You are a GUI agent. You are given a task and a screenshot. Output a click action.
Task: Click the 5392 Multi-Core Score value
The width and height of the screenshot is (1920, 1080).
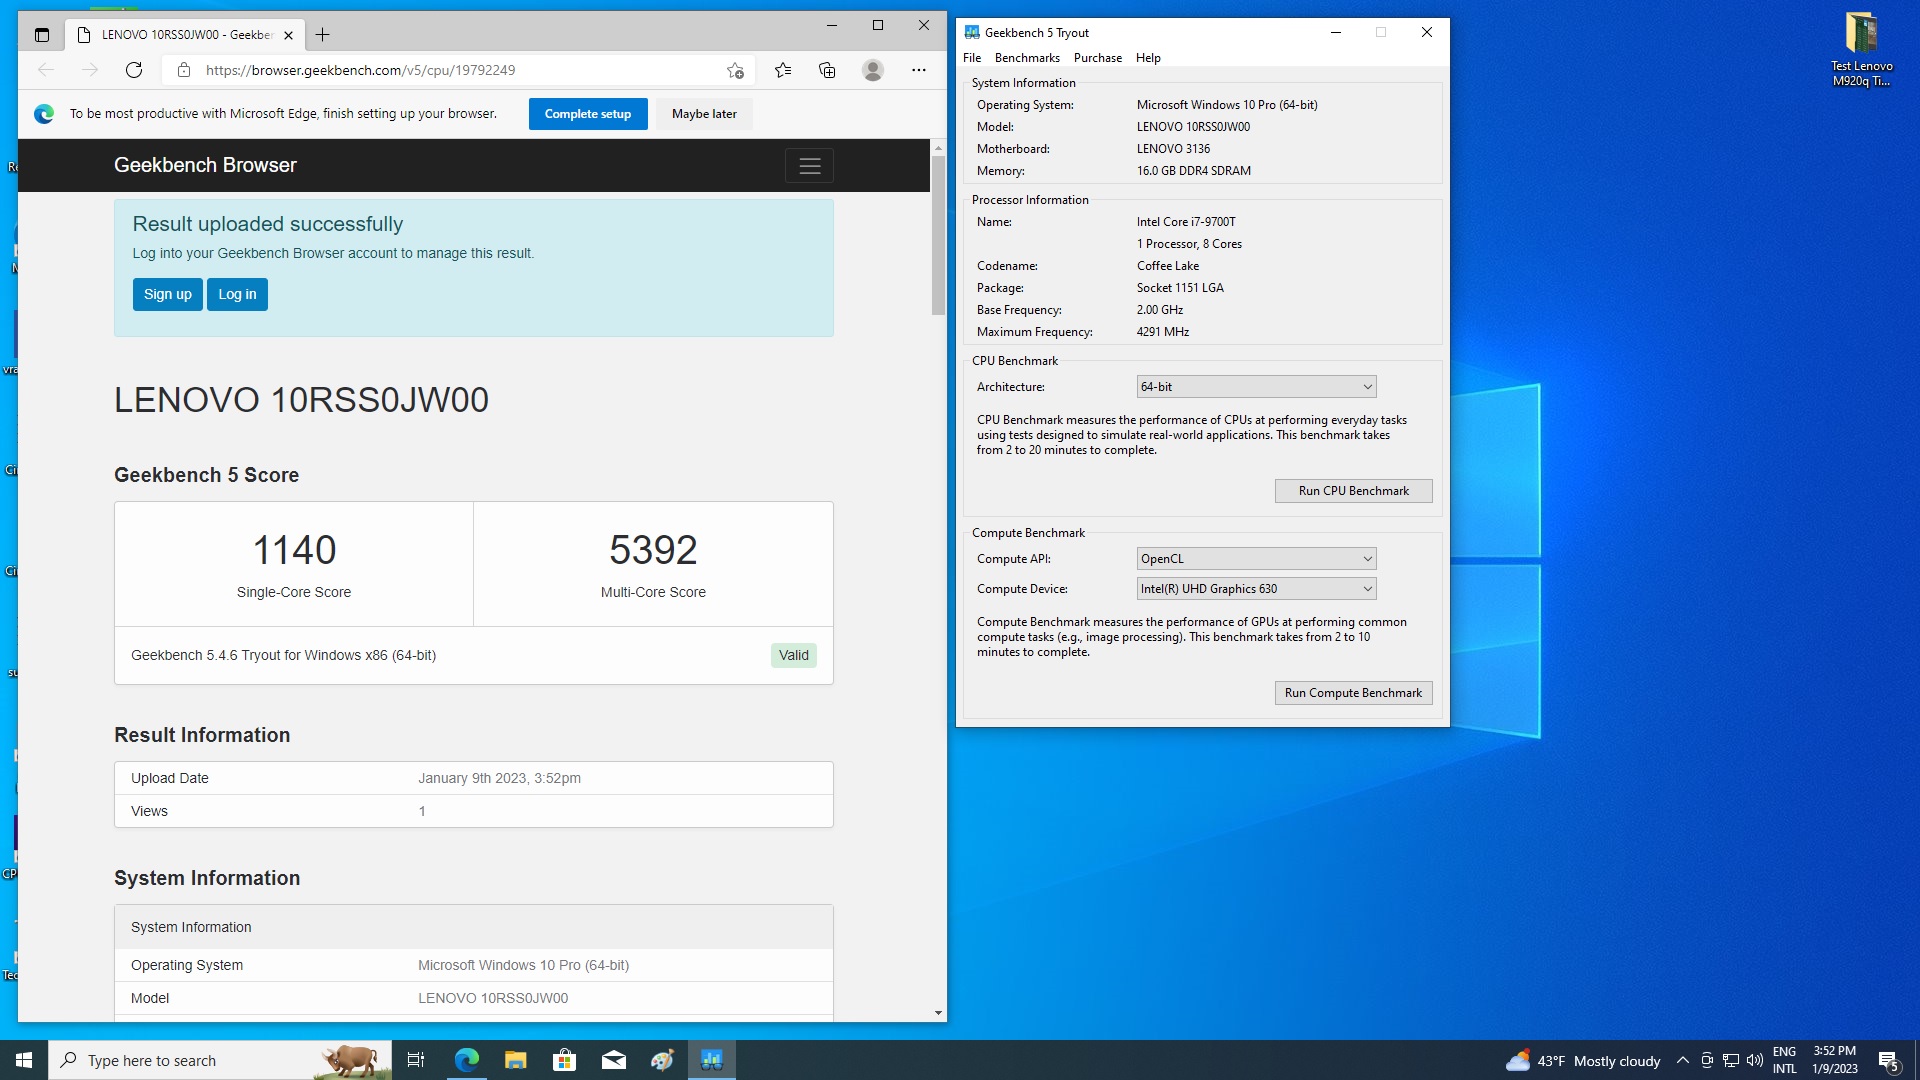653,550
